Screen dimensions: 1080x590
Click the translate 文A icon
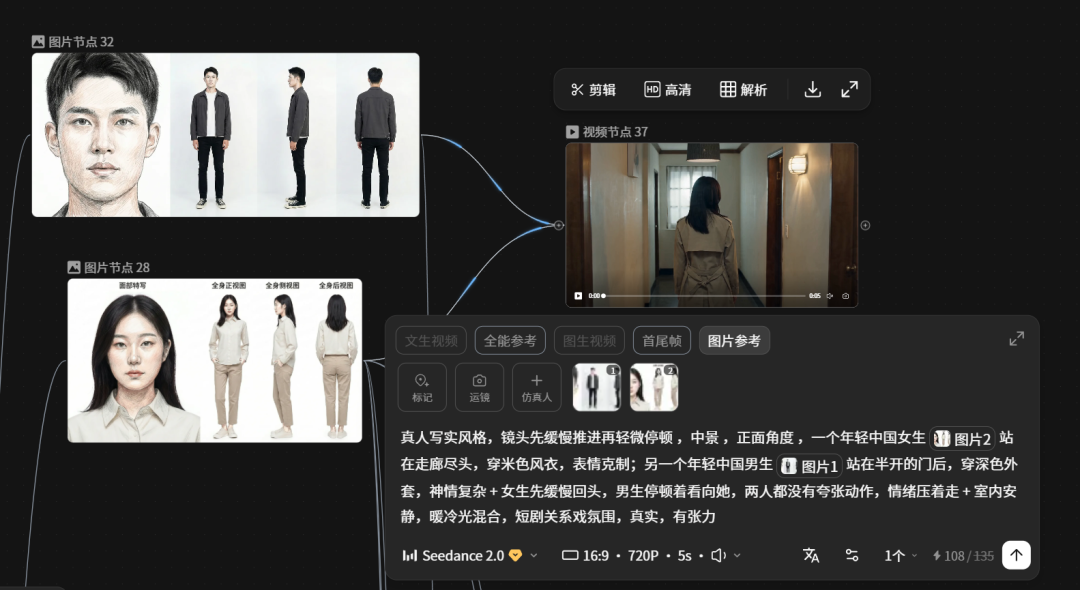(811, 555)
